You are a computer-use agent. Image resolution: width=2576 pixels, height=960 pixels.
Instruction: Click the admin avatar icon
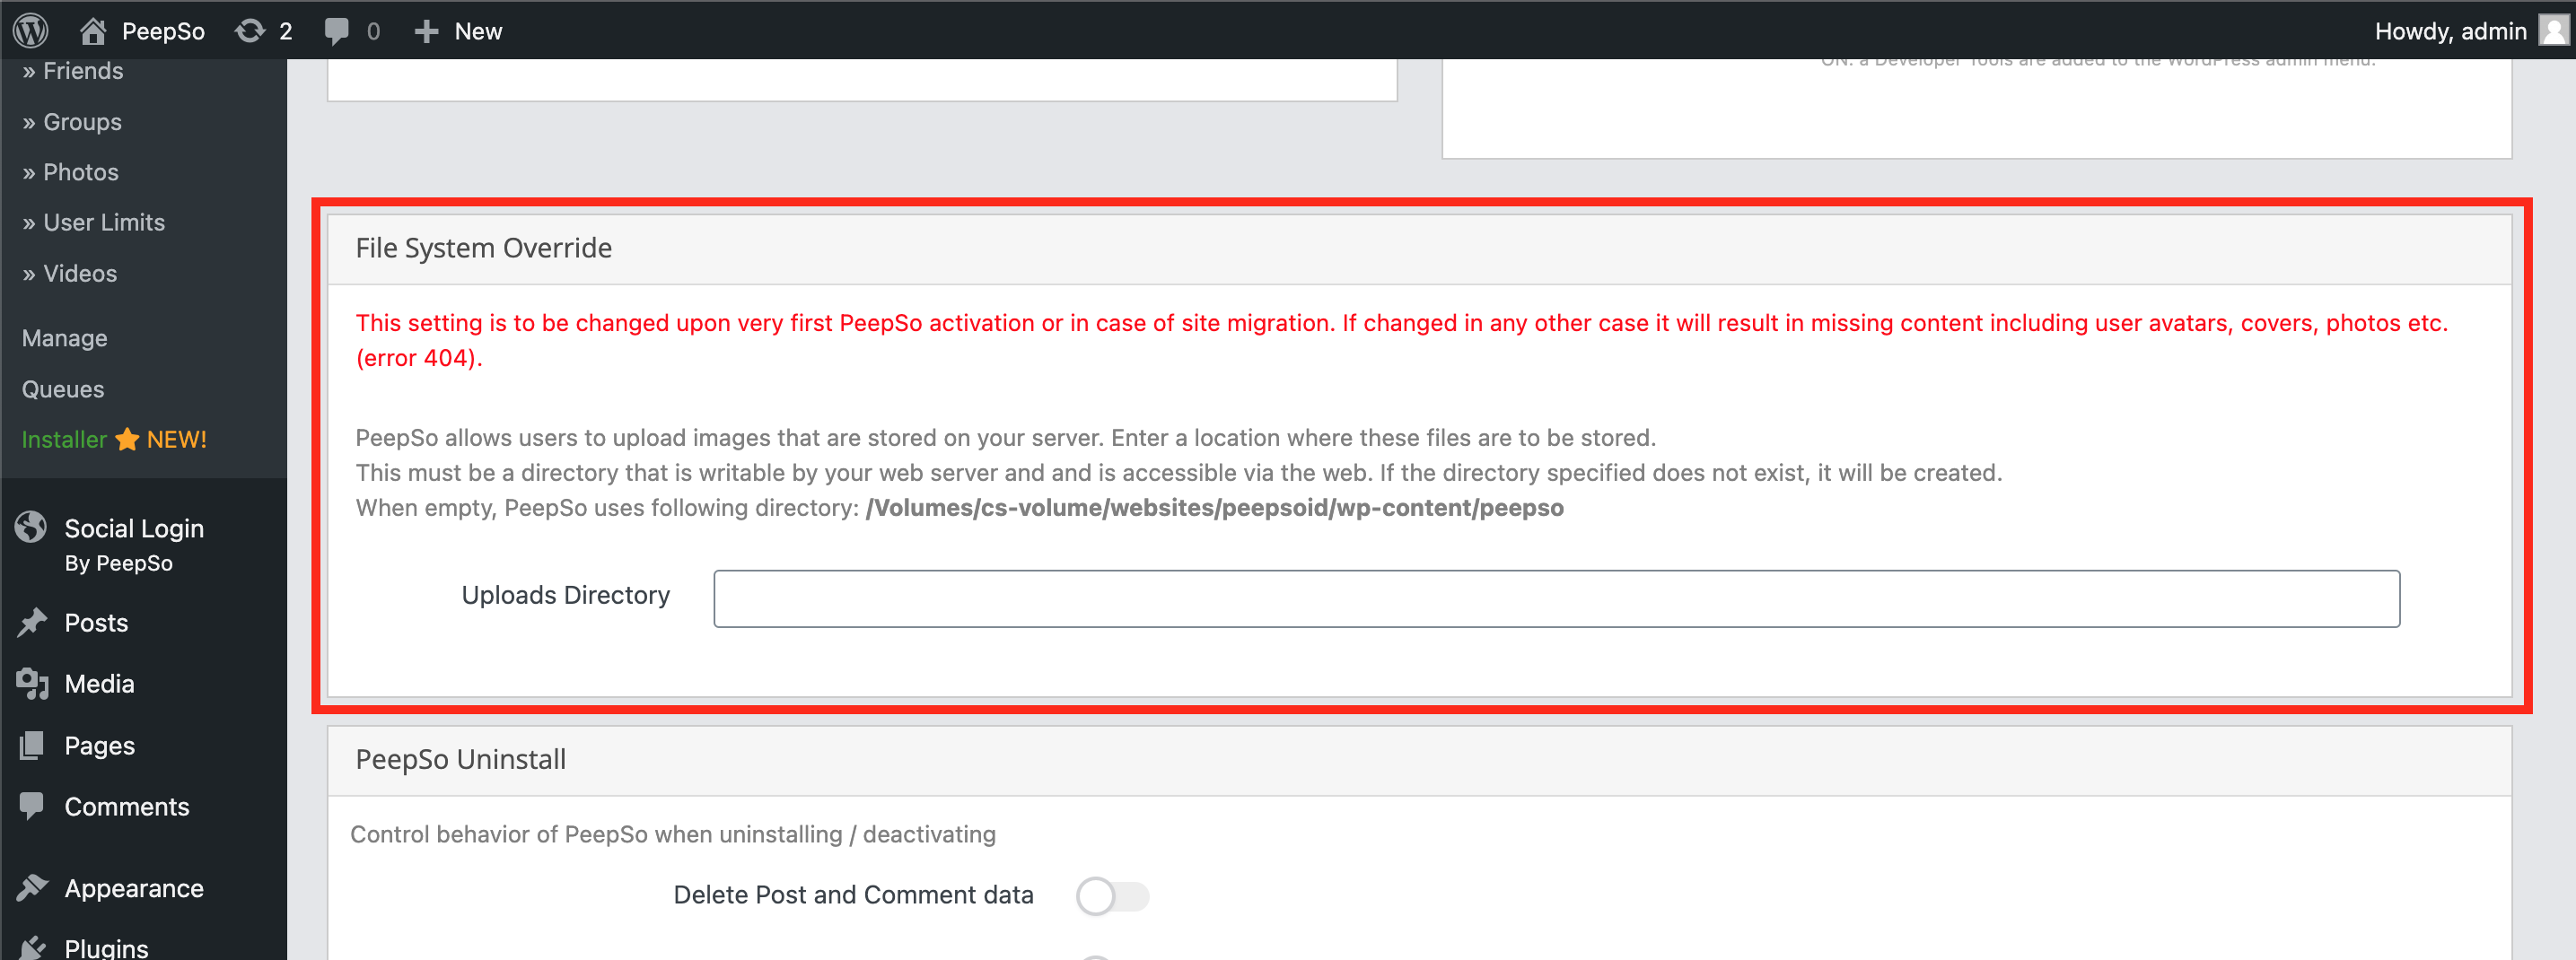tap(2553, 31)
